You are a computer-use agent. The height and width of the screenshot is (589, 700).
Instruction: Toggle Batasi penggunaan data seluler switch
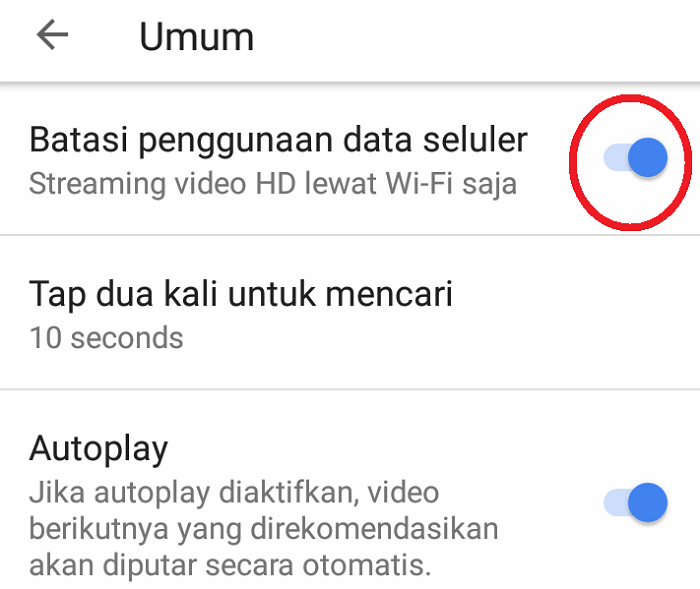pos(636,157)
